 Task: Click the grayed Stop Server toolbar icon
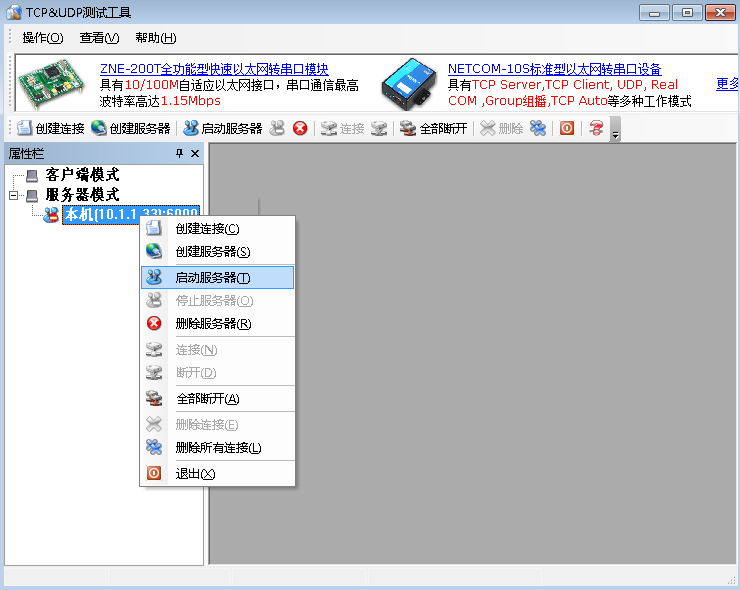277,128
